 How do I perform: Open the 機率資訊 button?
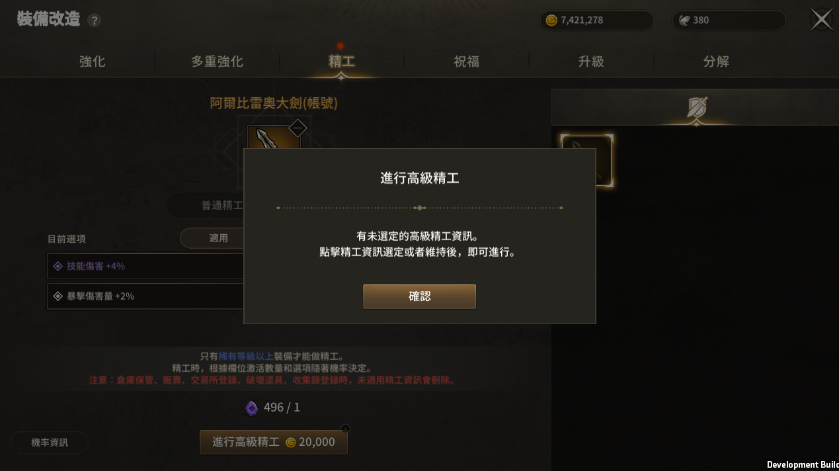(49, 443)
